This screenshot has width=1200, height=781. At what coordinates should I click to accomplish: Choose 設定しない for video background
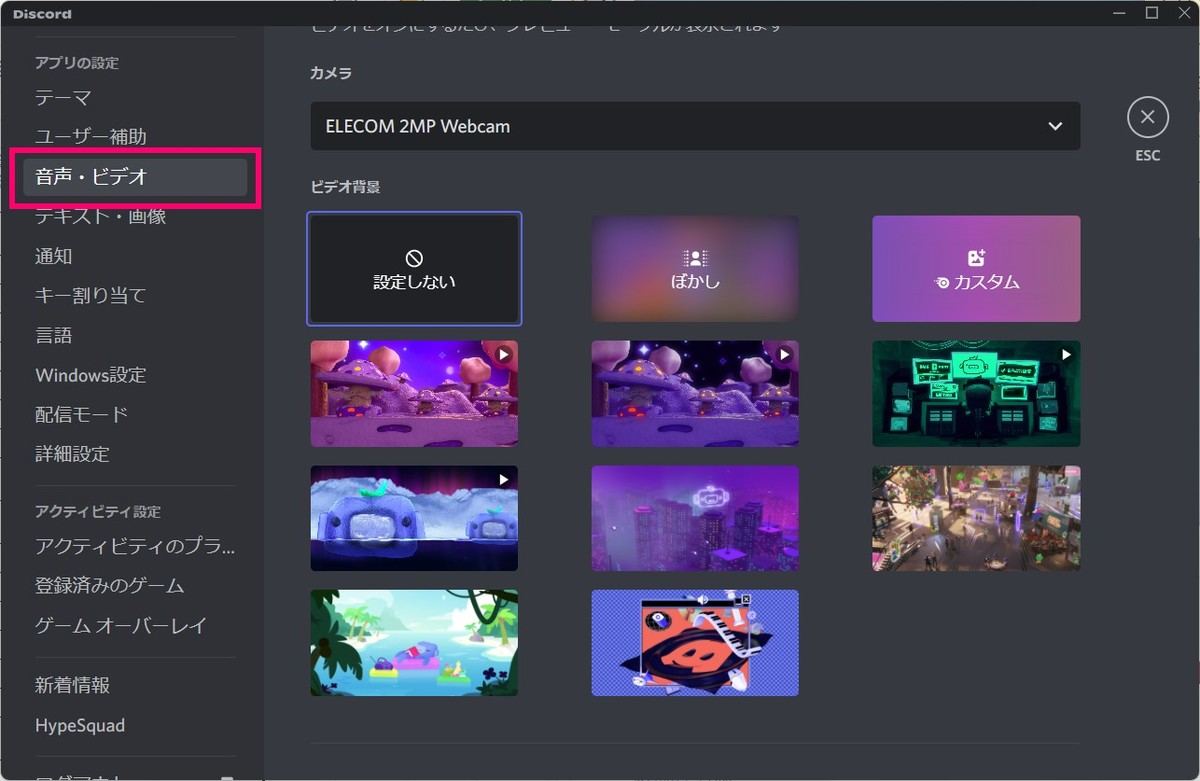414,269
